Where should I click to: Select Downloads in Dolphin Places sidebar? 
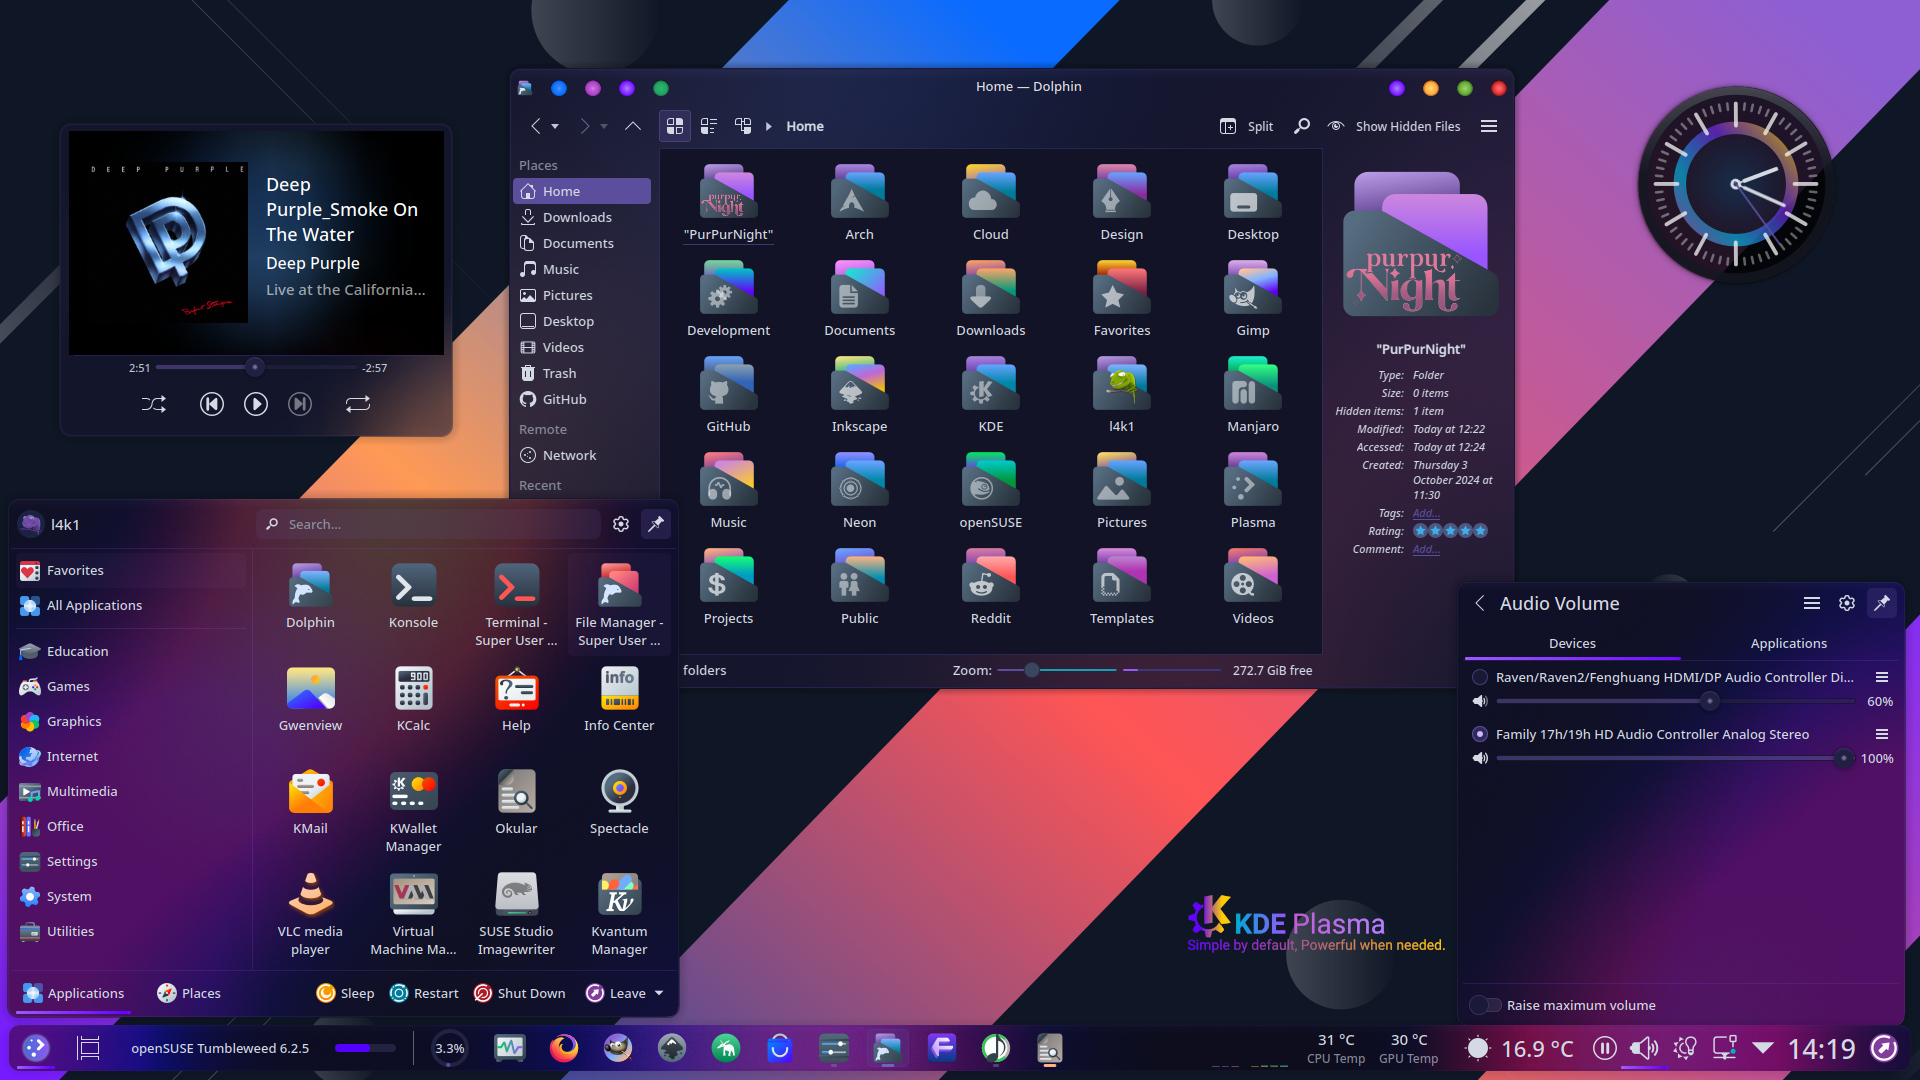click(x=582, y=217)
